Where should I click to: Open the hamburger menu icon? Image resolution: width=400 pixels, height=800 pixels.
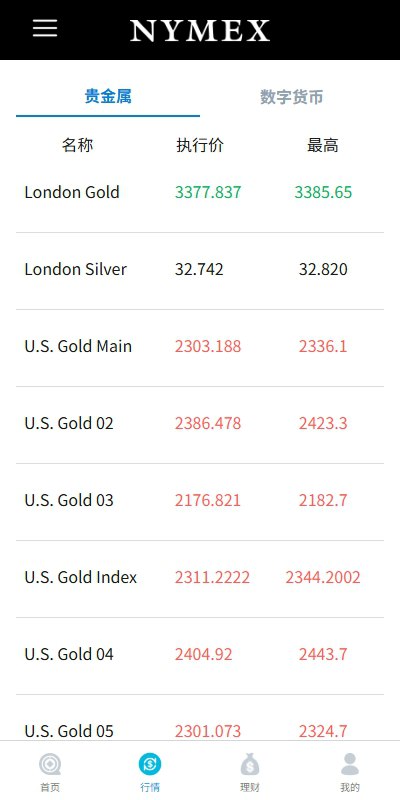pyautogui.click(x=45, y=28)
